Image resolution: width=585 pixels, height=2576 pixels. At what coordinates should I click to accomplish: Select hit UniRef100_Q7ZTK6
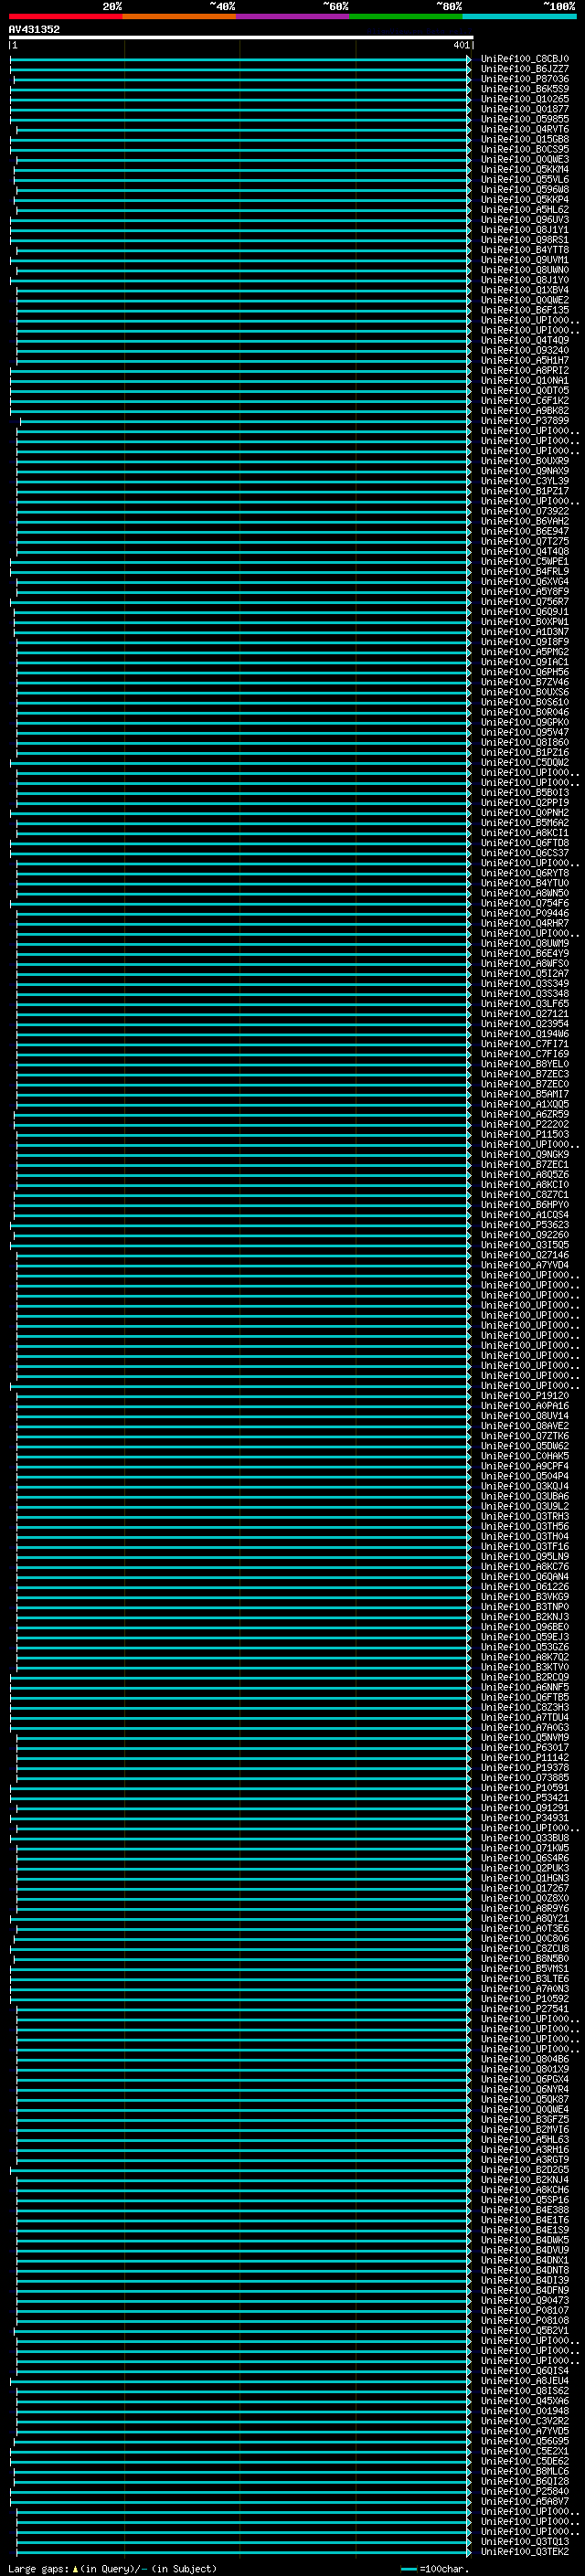pos(524,1436)
